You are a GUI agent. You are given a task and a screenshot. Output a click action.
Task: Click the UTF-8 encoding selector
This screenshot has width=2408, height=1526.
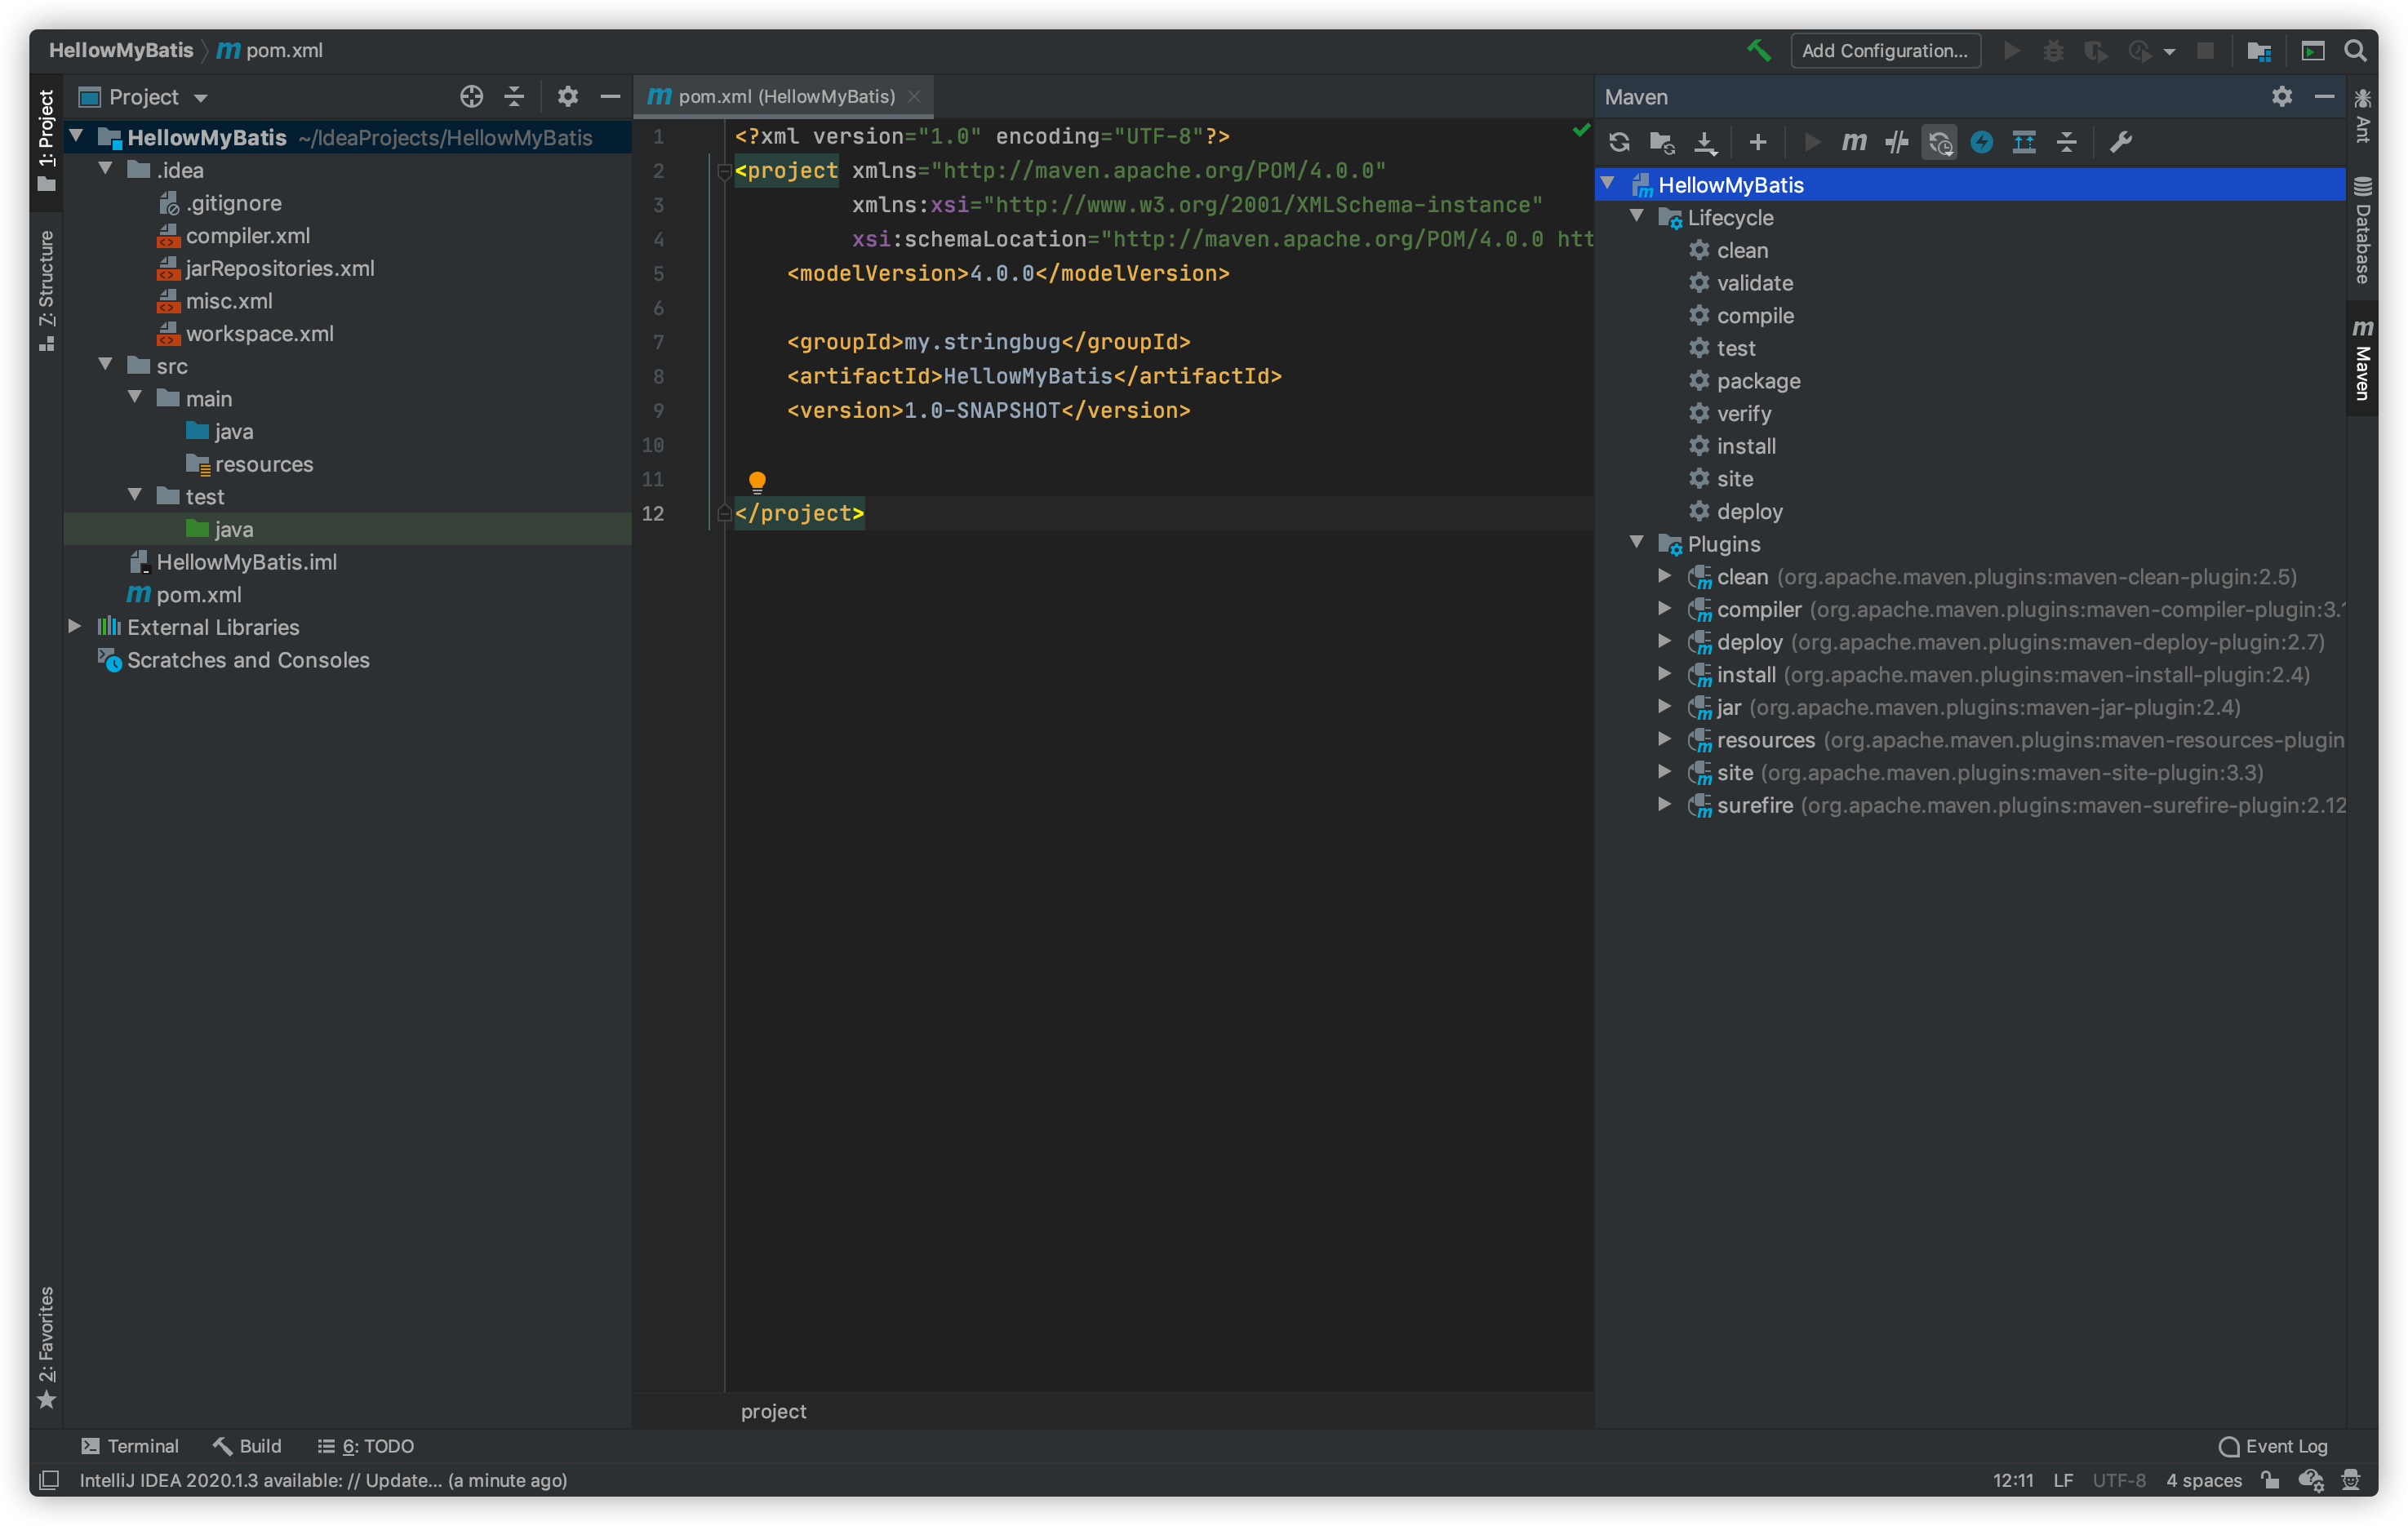pos(2119,1480)
